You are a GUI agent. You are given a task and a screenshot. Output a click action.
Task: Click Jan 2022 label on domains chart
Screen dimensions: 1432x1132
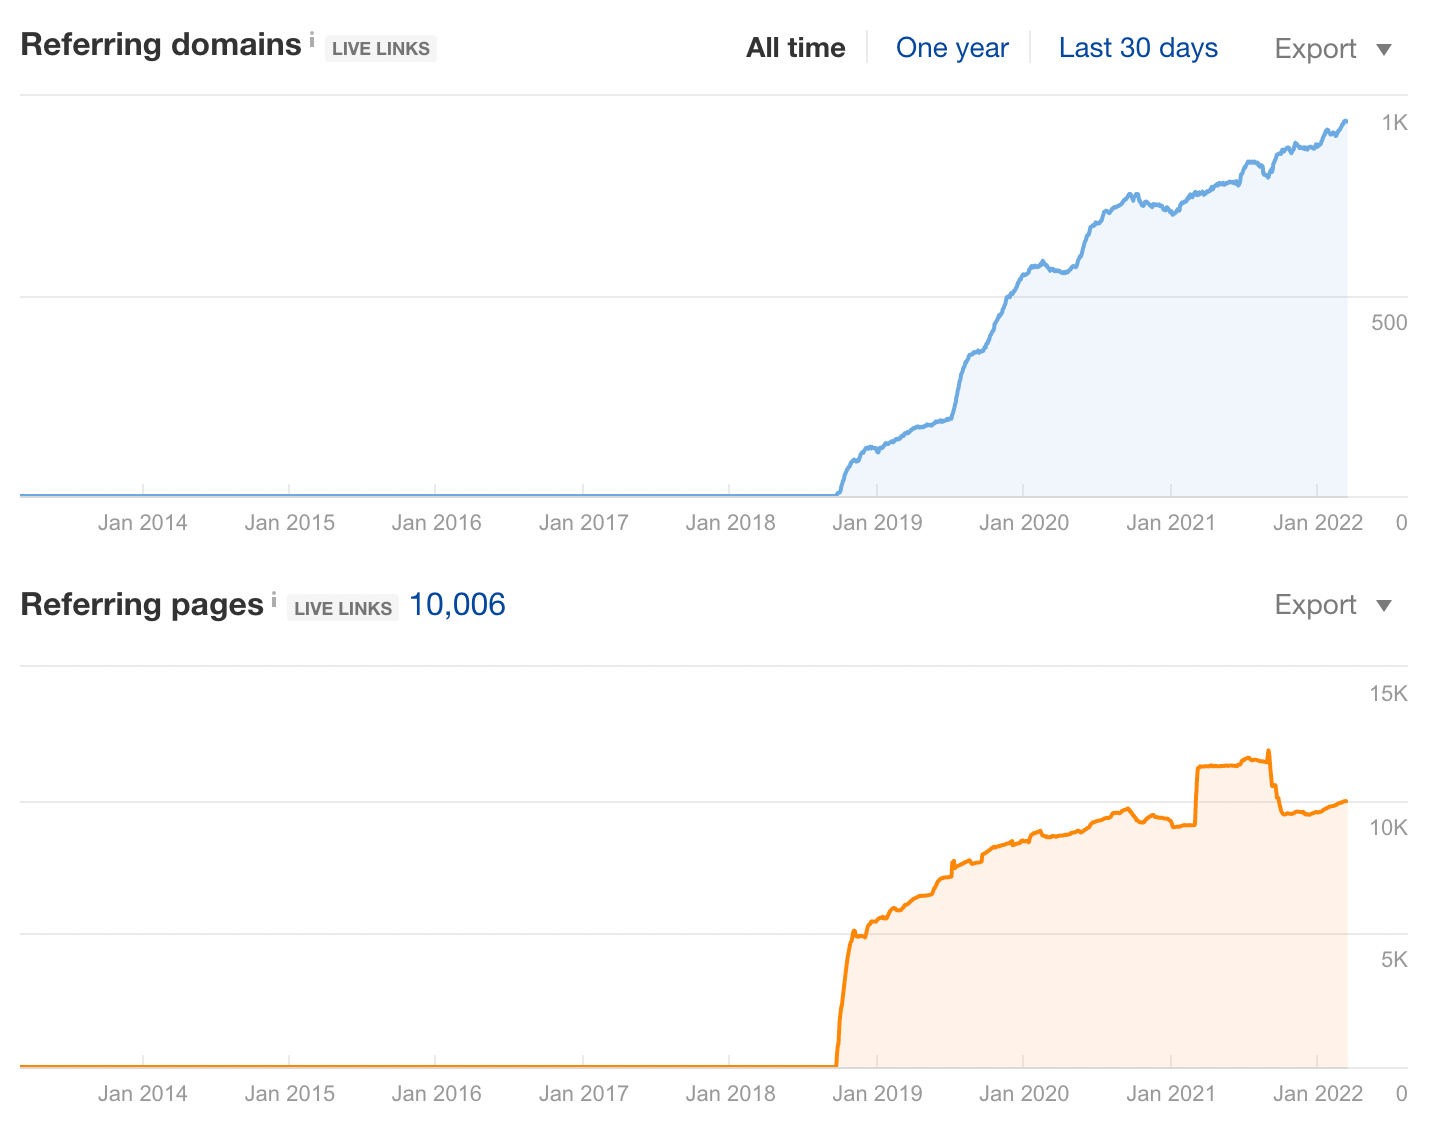click(1318, 522)
